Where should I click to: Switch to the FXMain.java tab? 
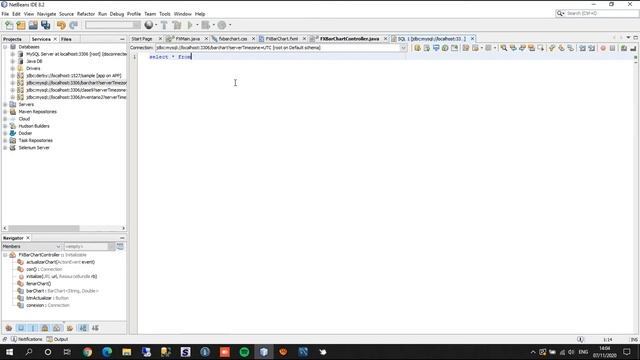coord(188,39)
